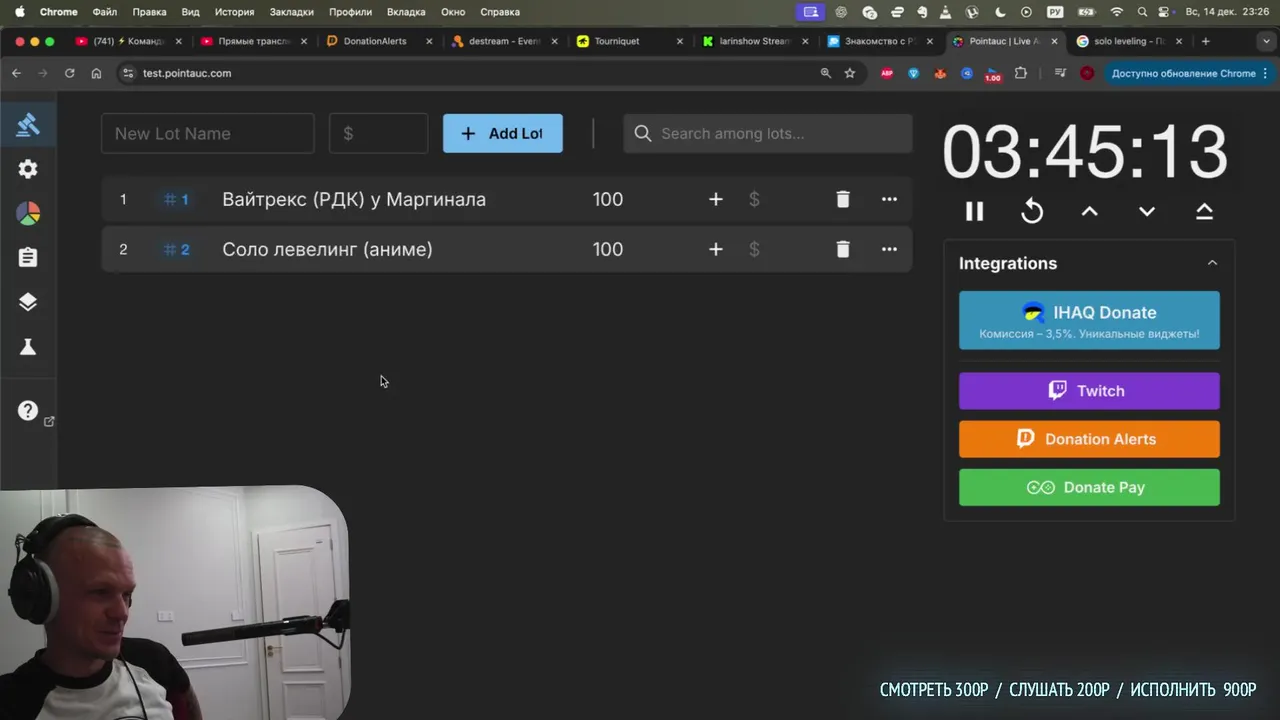Open settings gear in left sidebar

(x=28, y=169)
